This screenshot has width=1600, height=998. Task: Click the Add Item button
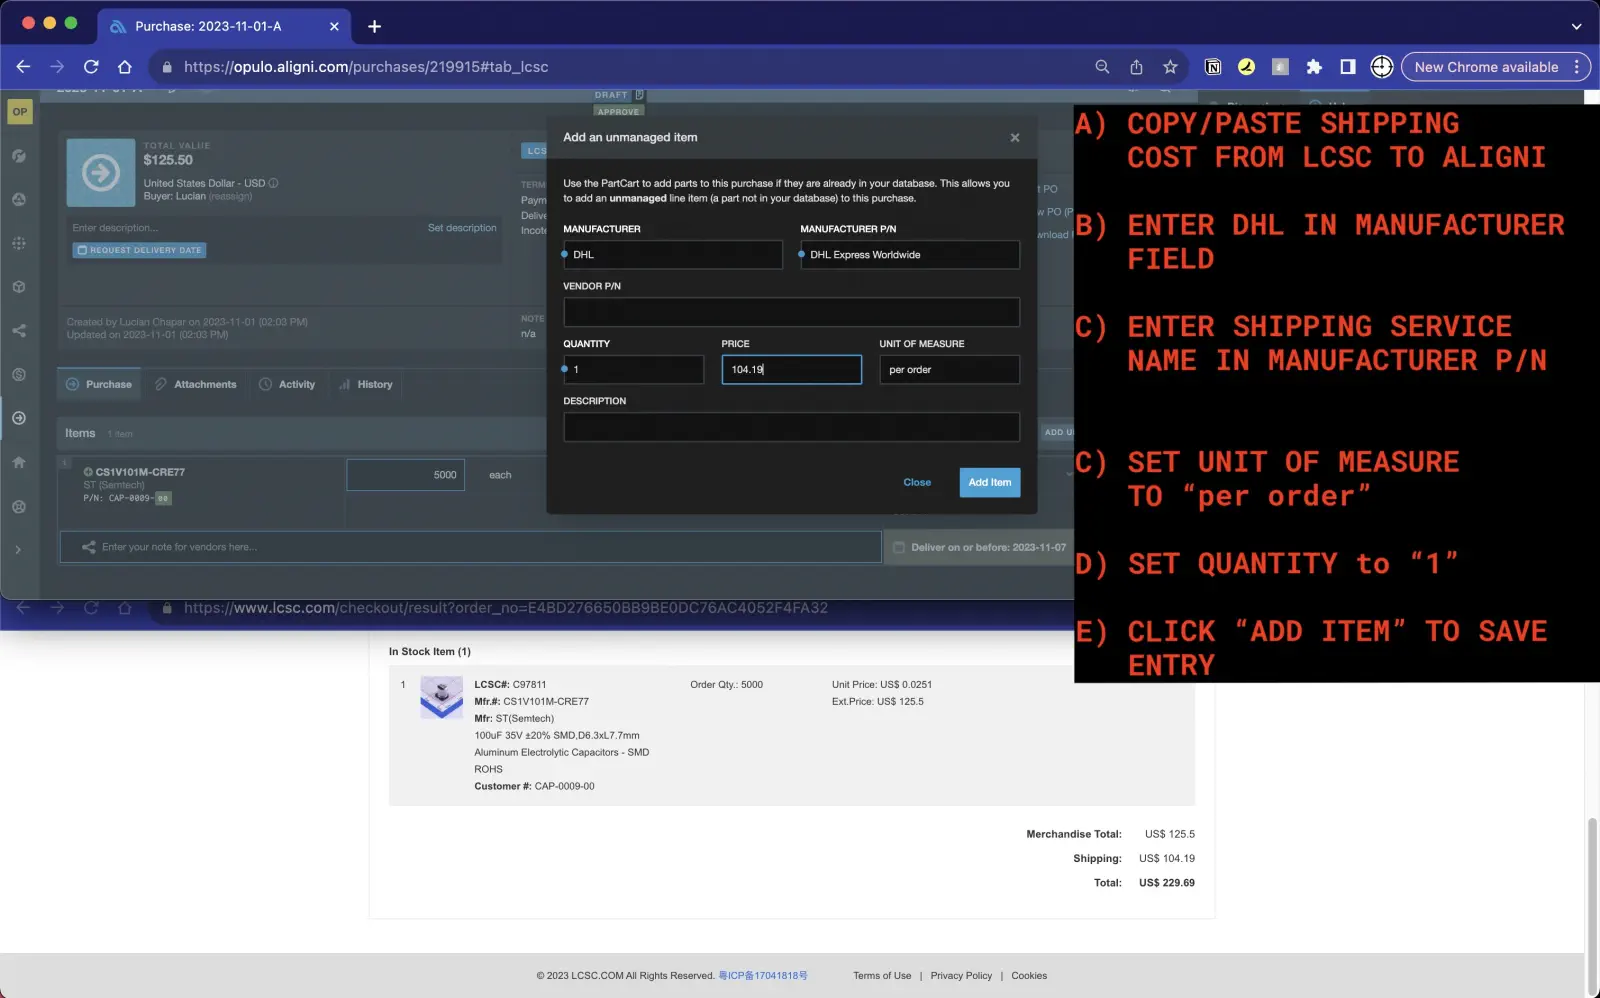[989, 482]
